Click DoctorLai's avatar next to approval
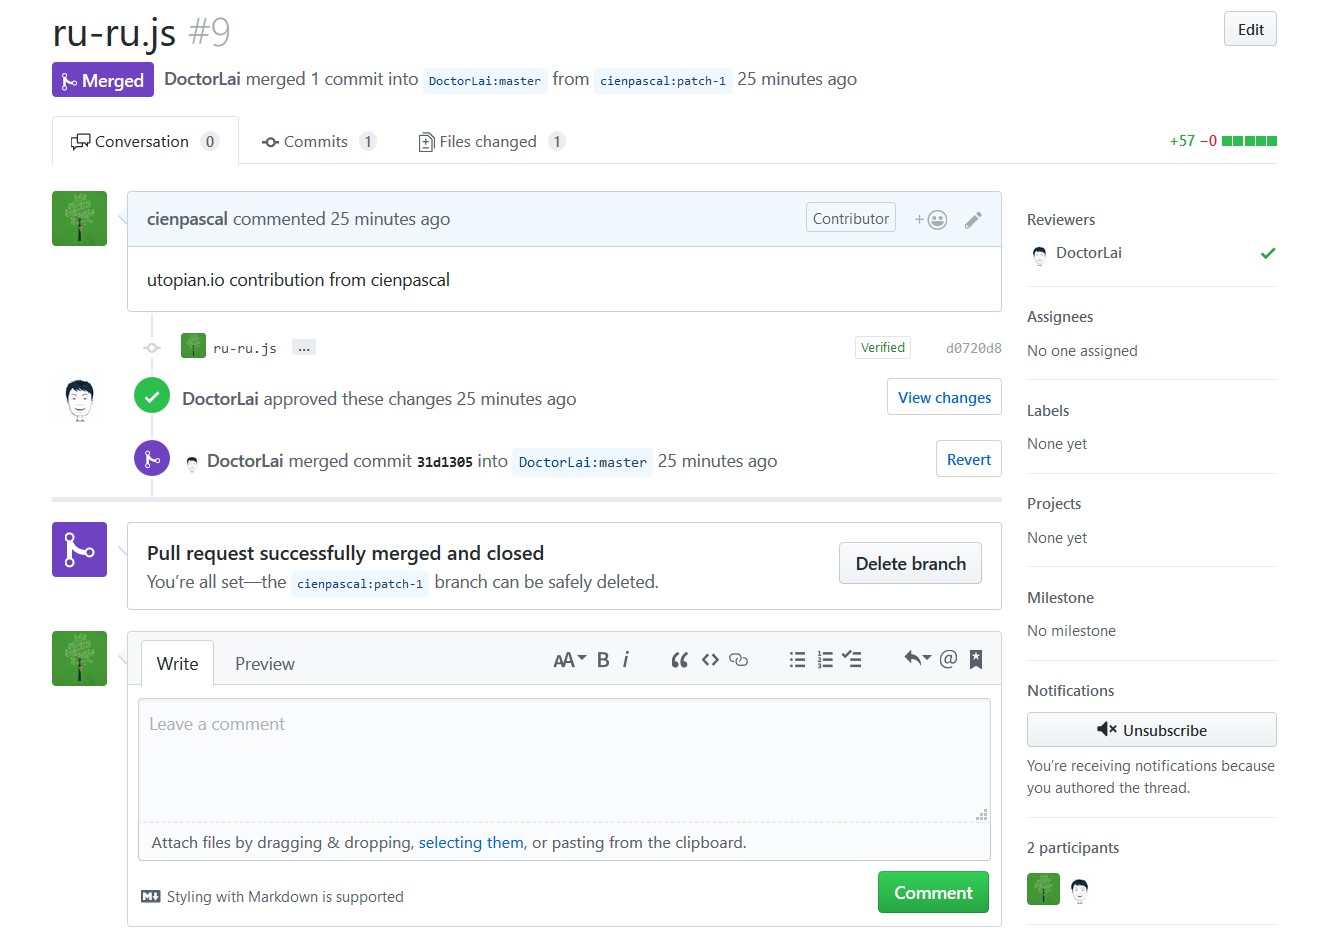 [79, 399]
